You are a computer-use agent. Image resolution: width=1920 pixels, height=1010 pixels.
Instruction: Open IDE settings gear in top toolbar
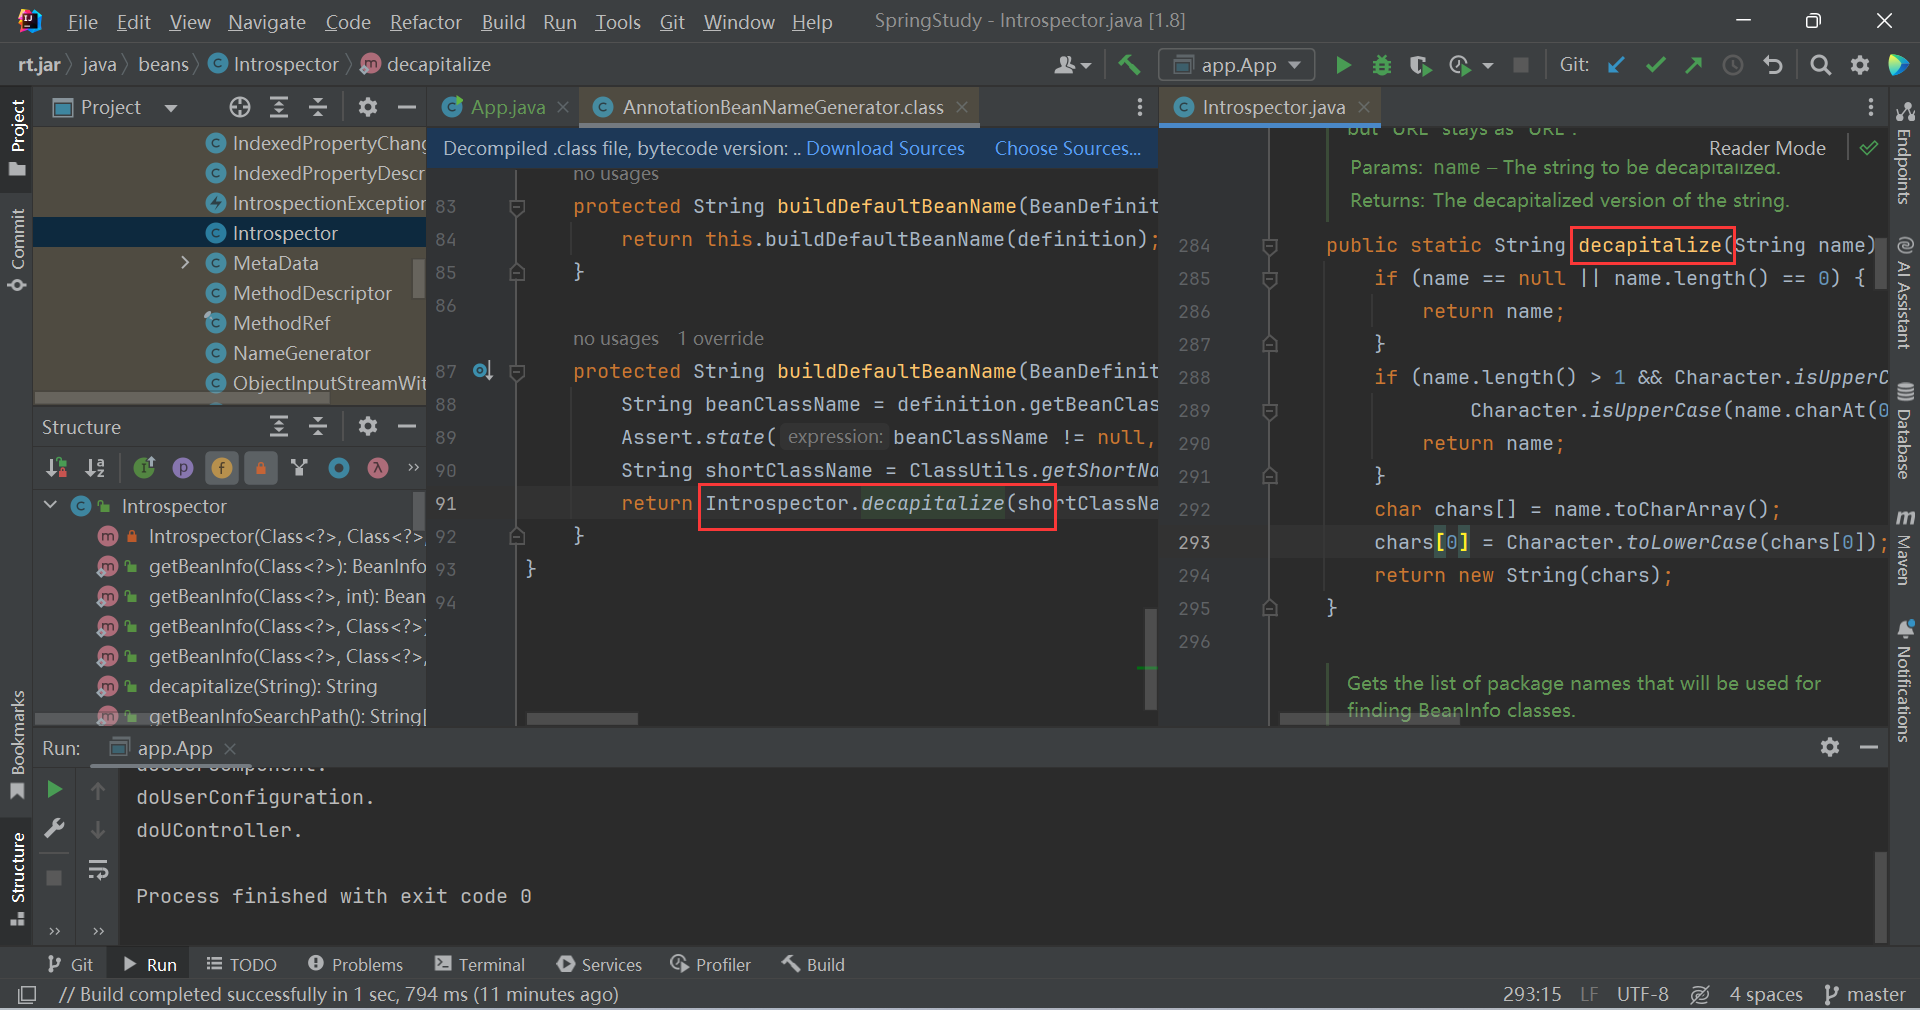click(1860, 65)
